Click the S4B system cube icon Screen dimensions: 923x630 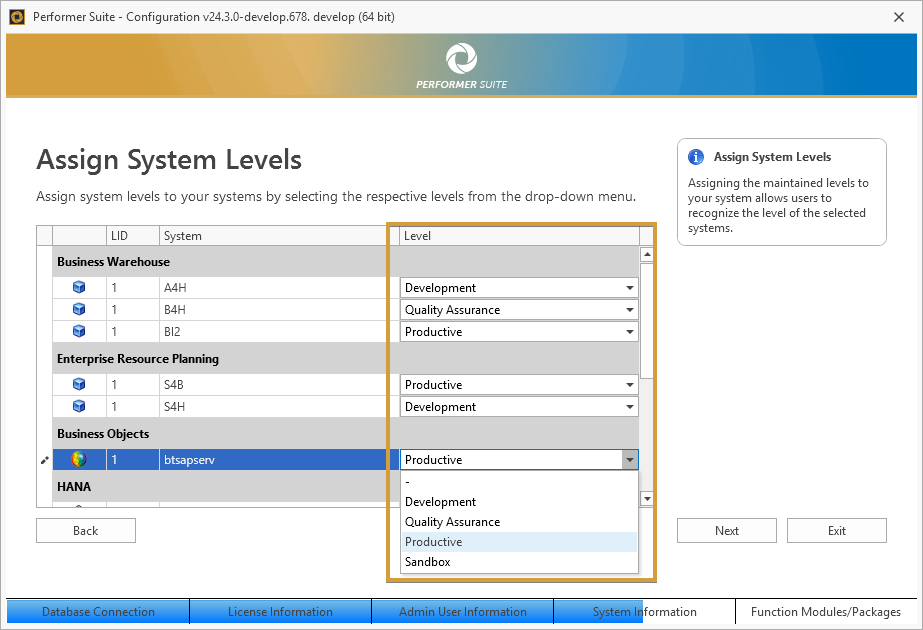click(x=79, y=385)
